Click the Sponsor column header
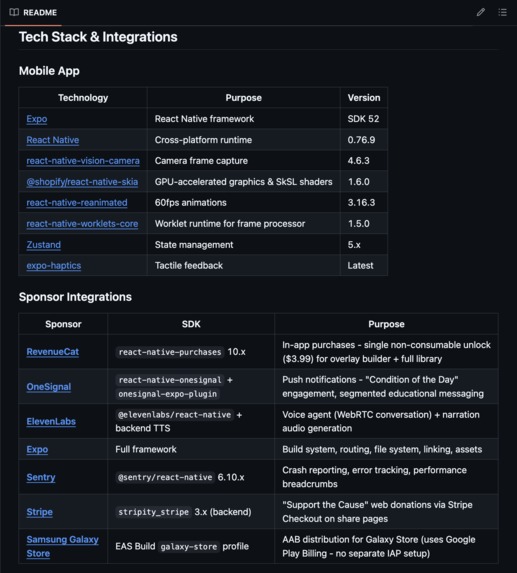Screen dimensions: 517x573 (x=63, y=324)
